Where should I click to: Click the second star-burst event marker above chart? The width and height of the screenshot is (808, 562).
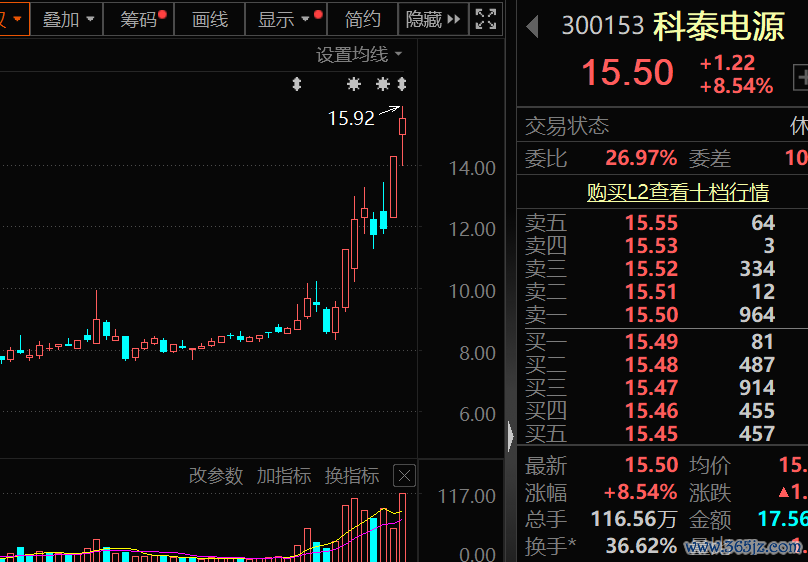(x=382, y=84)
